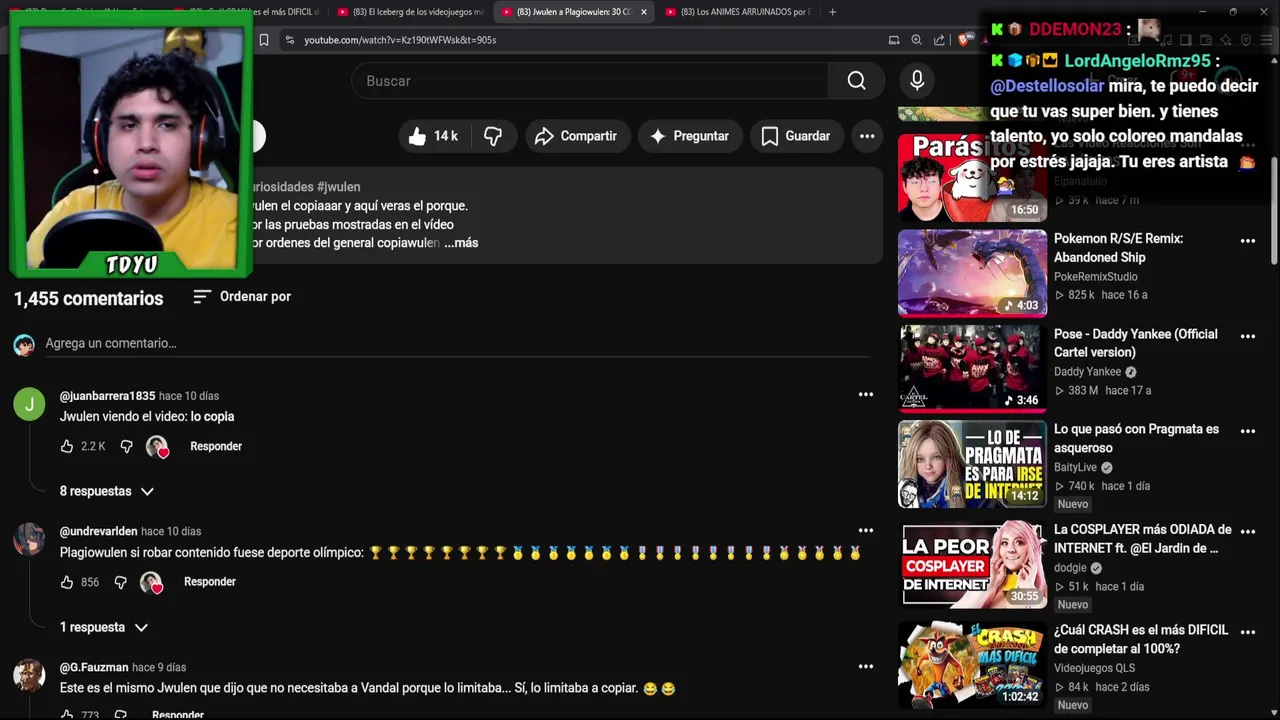Open Ordenar por sort dropdown
Screen dimensions: 1280x720
pos(242,297)
